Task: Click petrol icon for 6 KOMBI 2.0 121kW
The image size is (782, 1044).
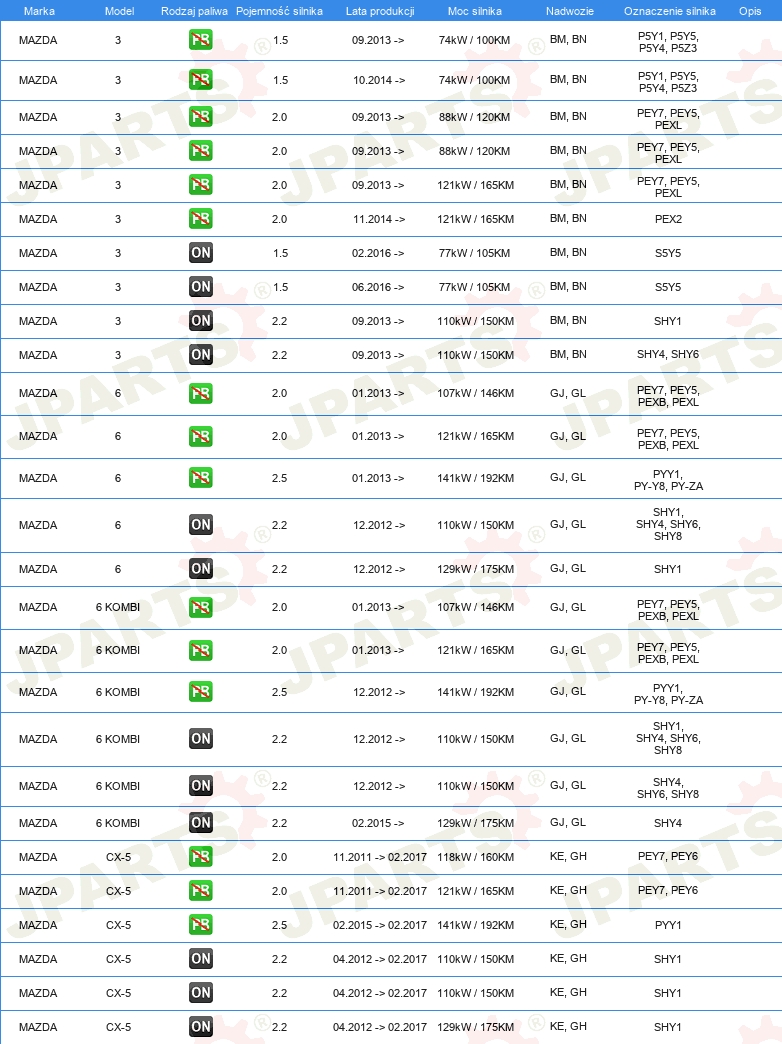Action: click(200, 650)
